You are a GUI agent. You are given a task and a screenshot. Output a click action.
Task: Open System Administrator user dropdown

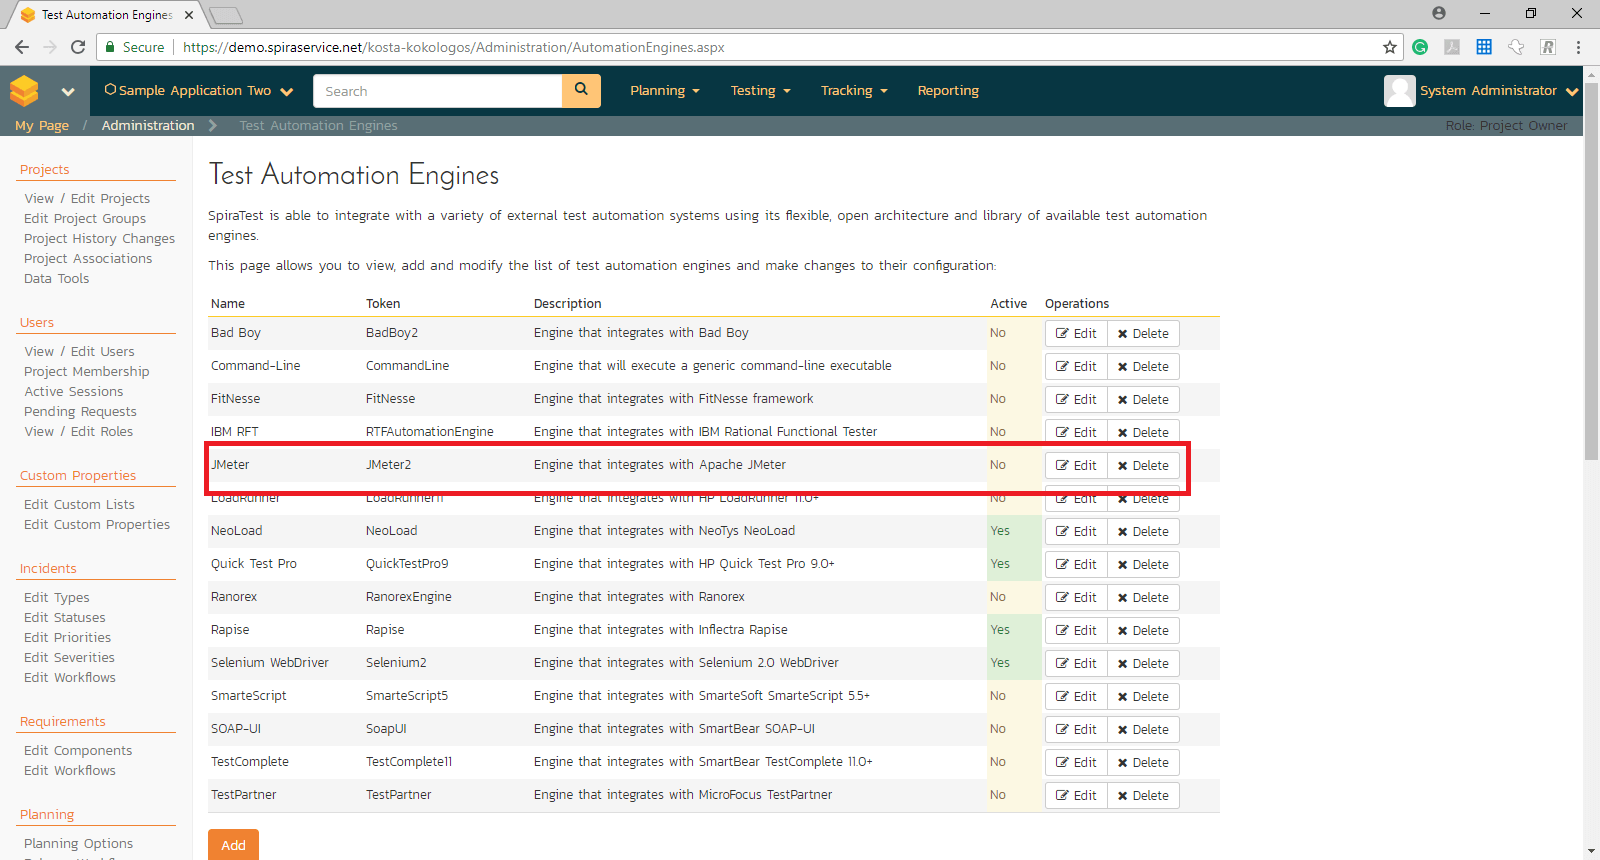click(x=1499, y=91)
